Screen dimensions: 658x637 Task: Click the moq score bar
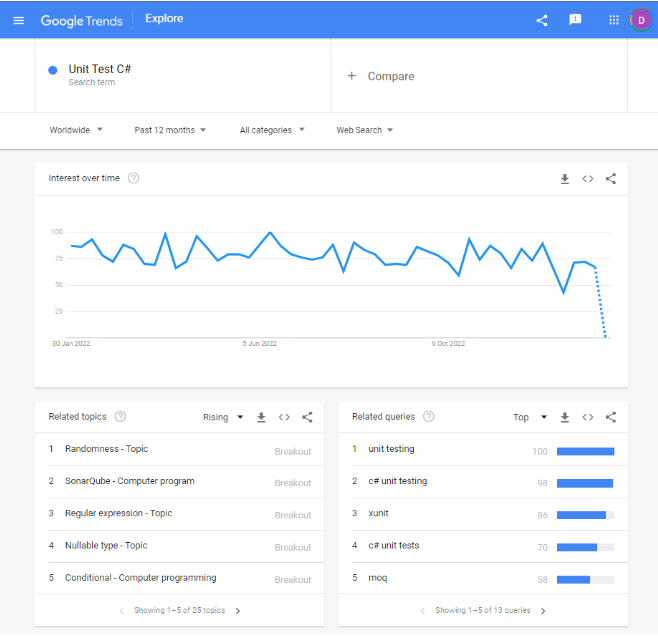pos(585,580)
